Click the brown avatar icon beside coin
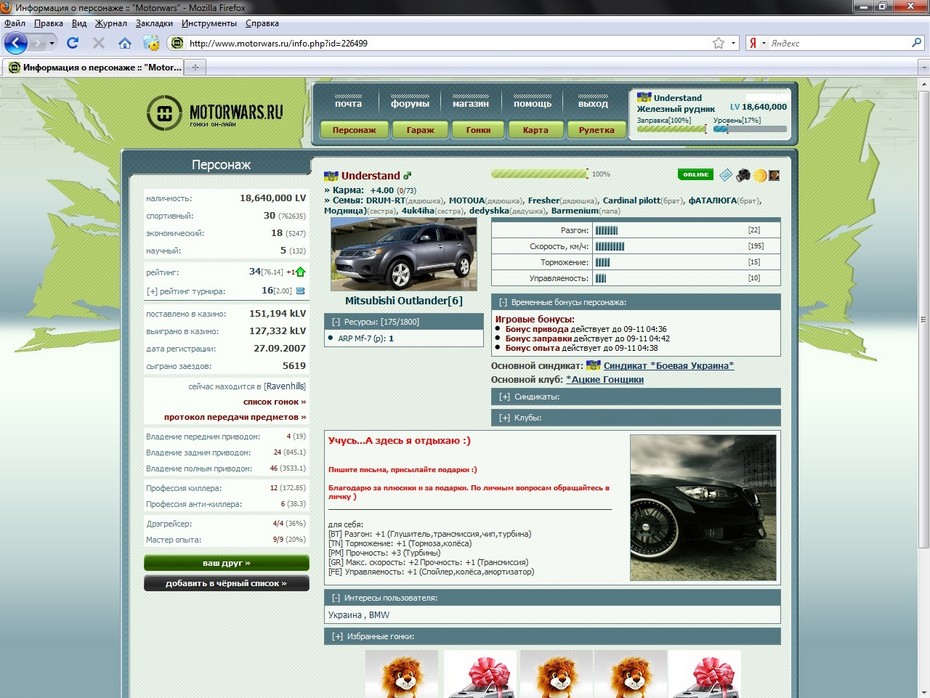 tap(774, 176)
